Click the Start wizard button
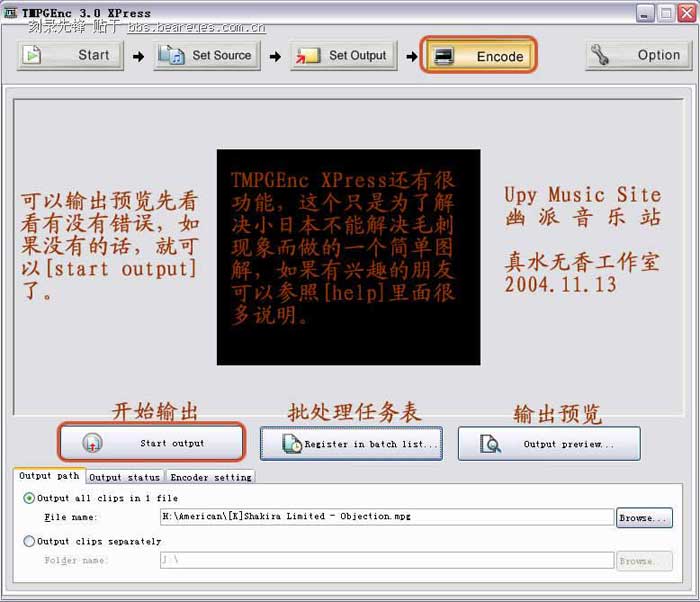This screenshot has height=602, width=700. (71, 55)
